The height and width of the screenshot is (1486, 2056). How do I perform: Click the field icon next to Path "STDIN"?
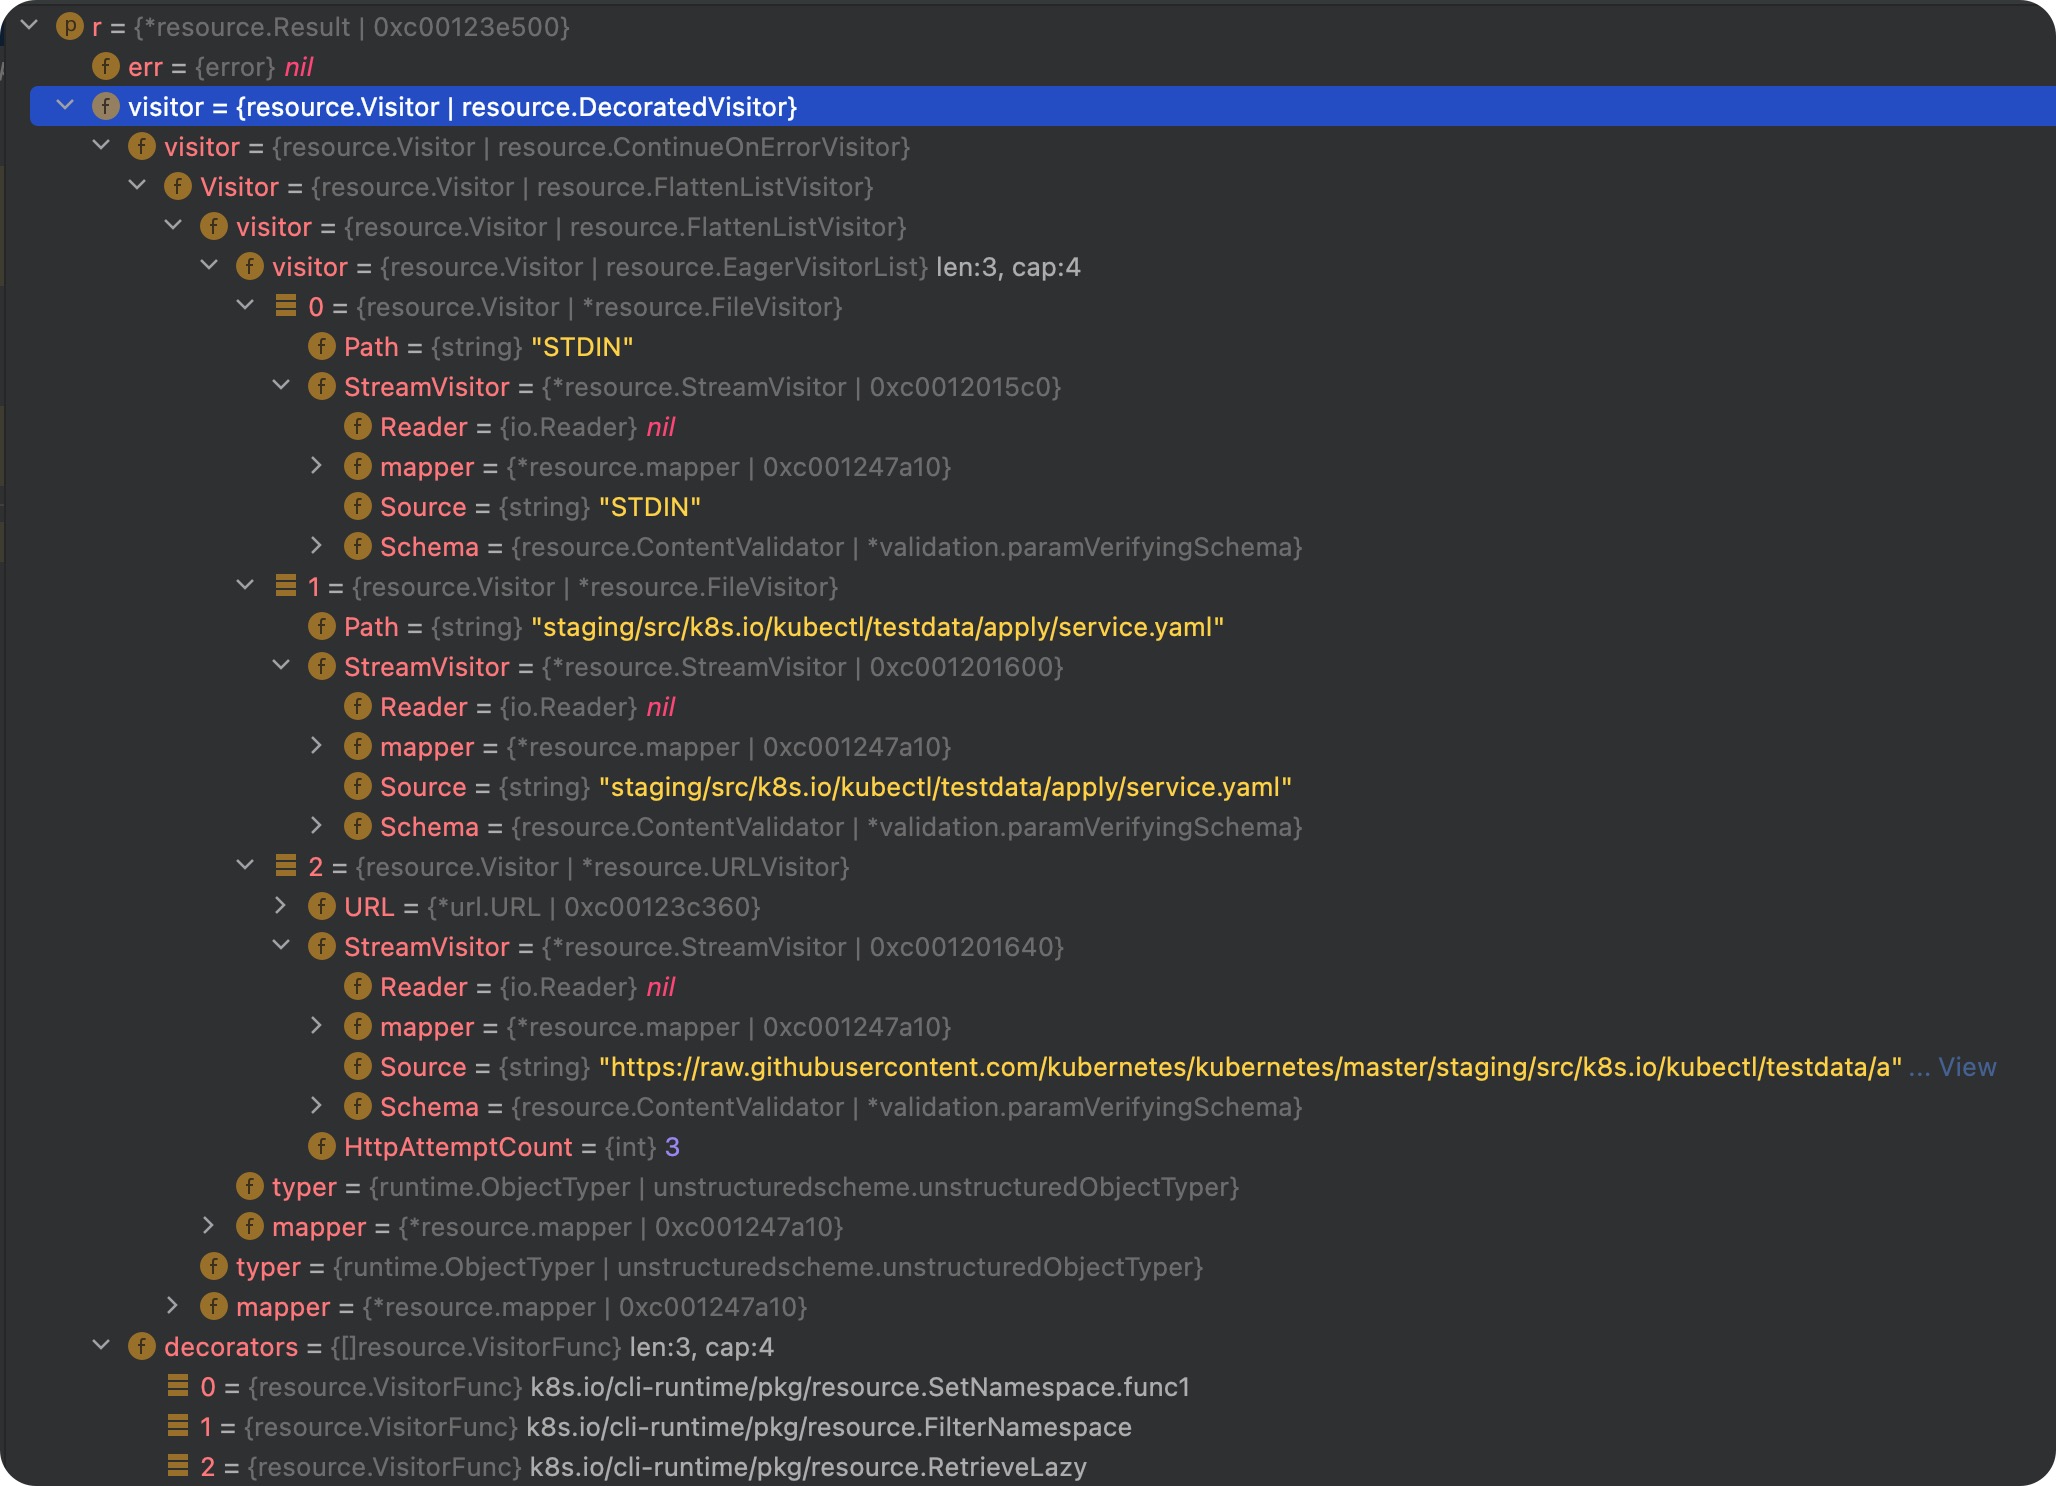(x=321, y=347)
